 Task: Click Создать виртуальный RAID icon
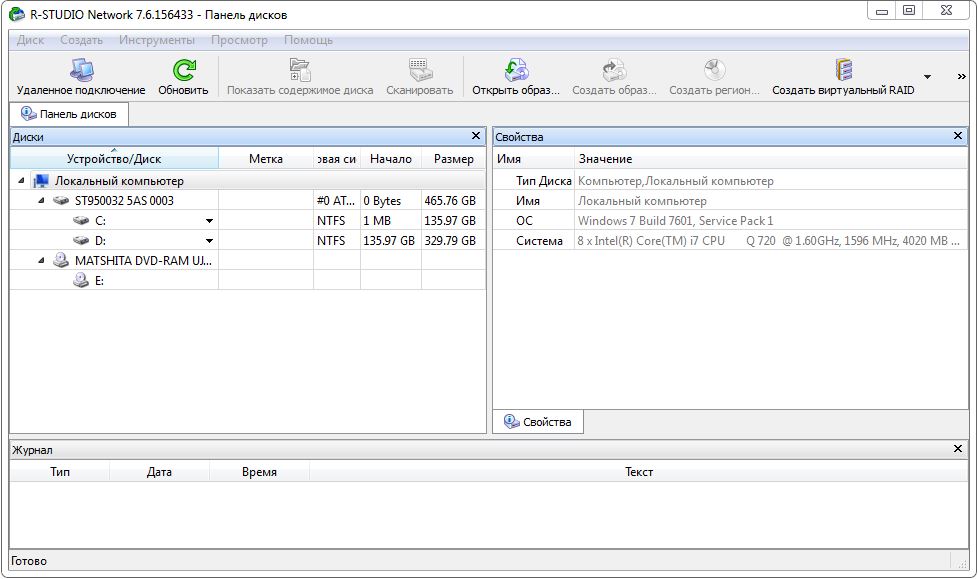point(843,70)
